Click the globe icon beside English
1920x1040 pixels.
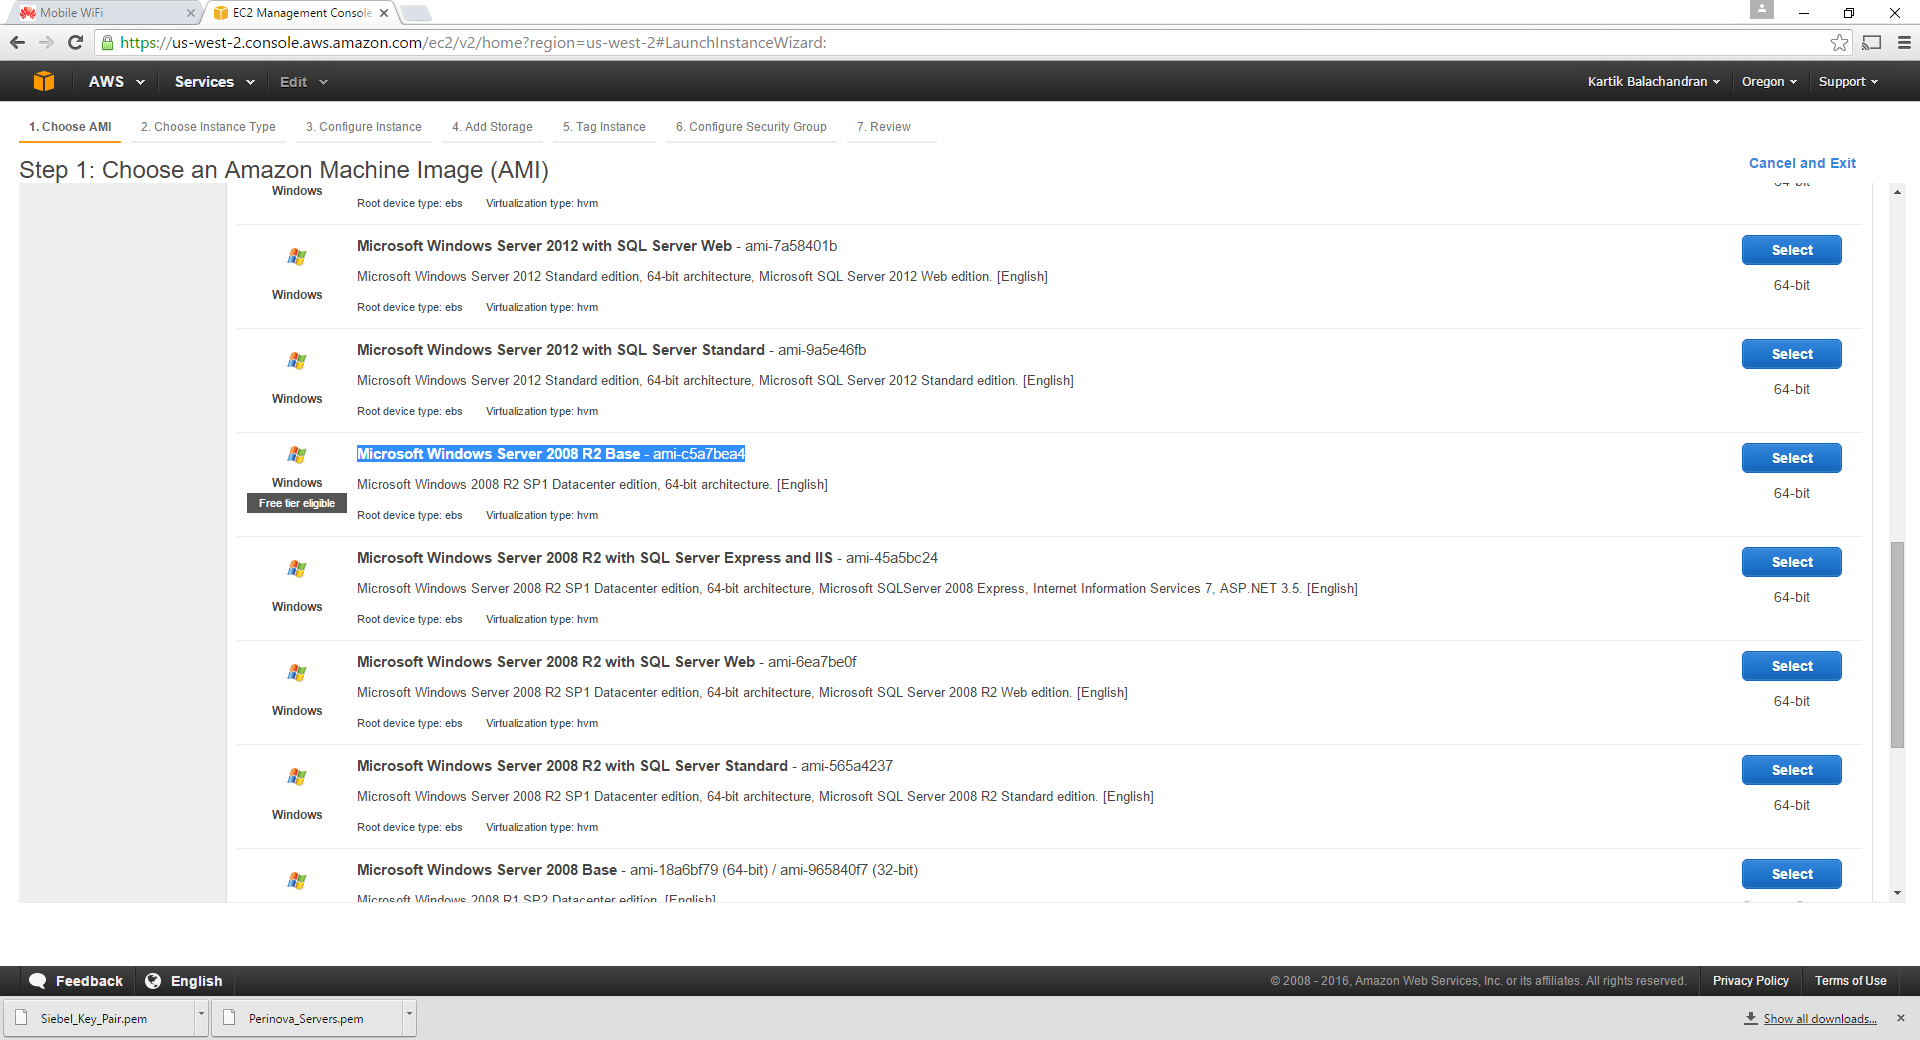(153, 981)
